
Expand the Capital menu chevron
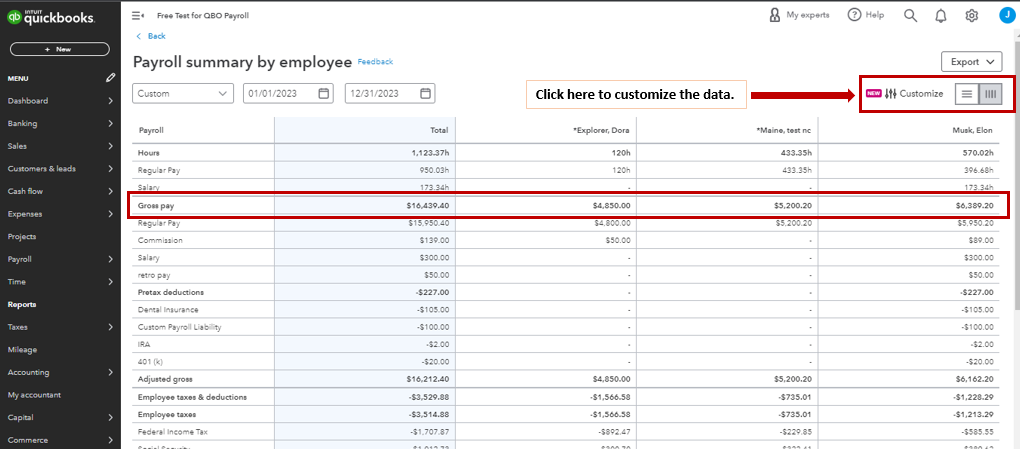pos(111,418)
